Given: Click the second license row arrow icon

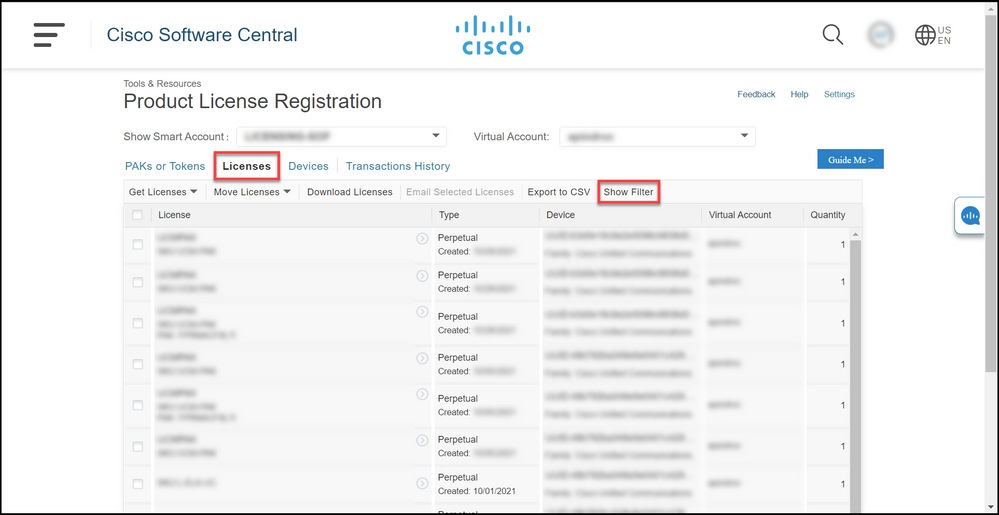Looking at the screenshot, I should pos(422,275).
